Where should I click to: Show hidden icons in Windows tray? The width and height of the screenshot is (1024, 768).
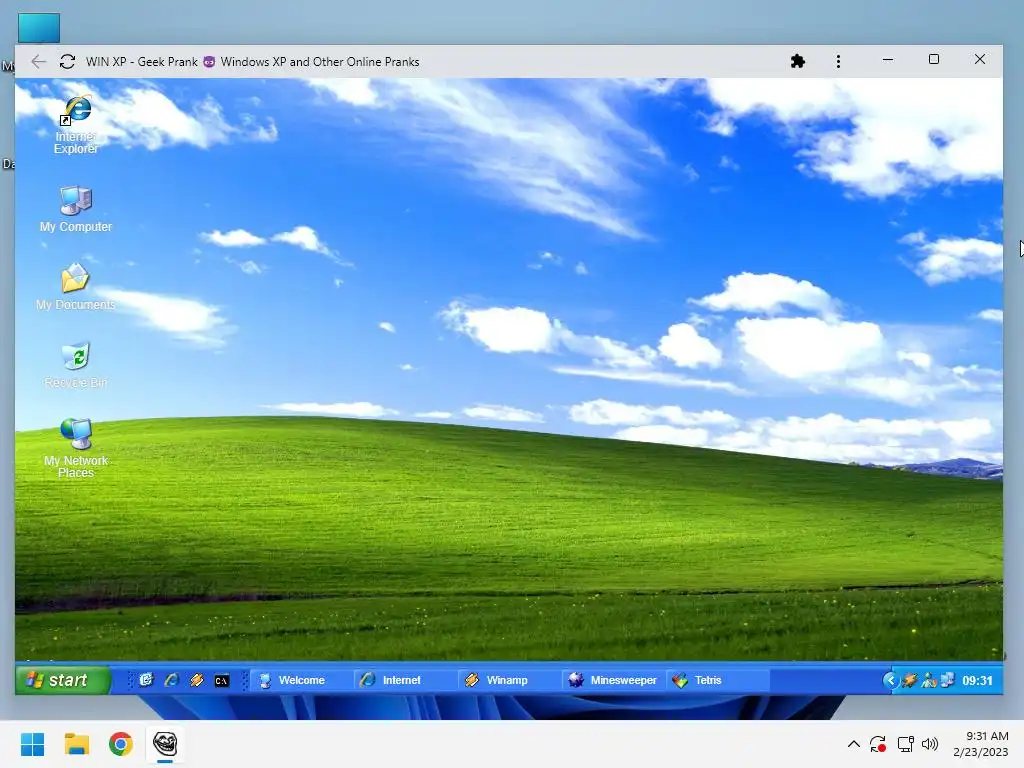[853, 744]
